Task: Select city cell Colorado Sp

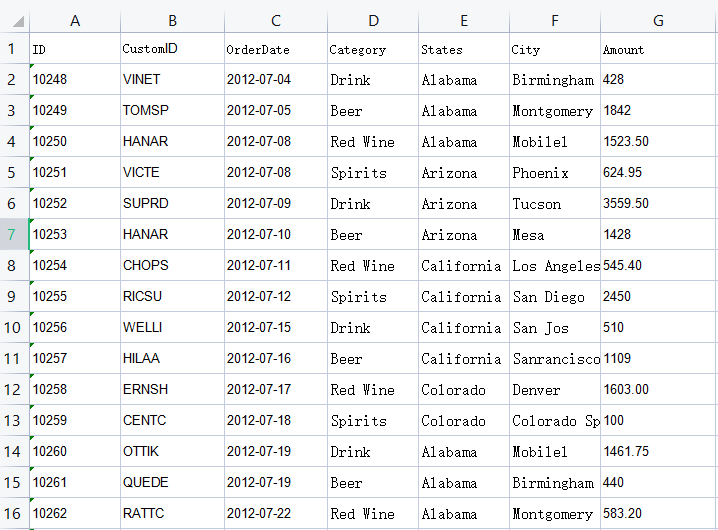Action: [555, 421]
